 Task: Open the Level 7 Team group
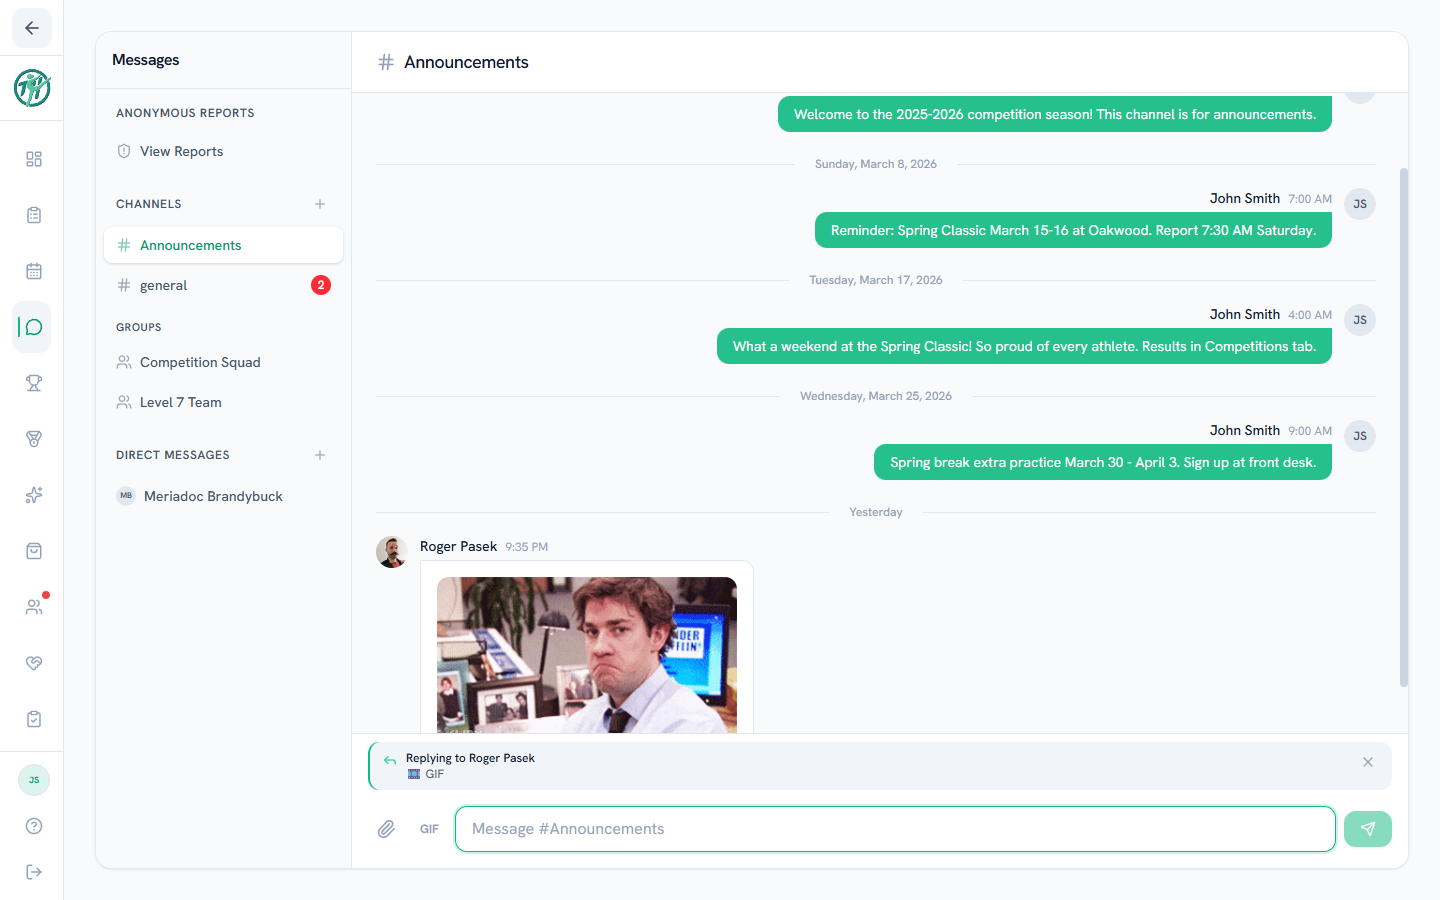(x=223, y=402)
